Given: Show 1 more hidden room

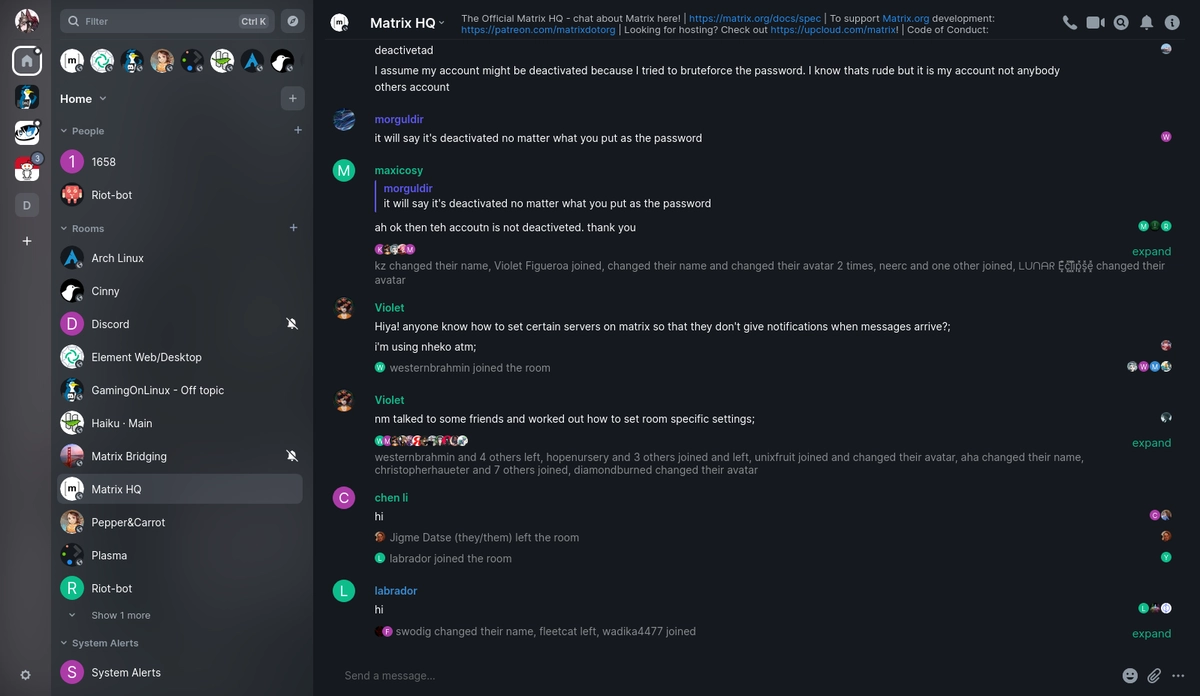Looking at the screenshot, I should pyautogui.click(x=120, y=615).
